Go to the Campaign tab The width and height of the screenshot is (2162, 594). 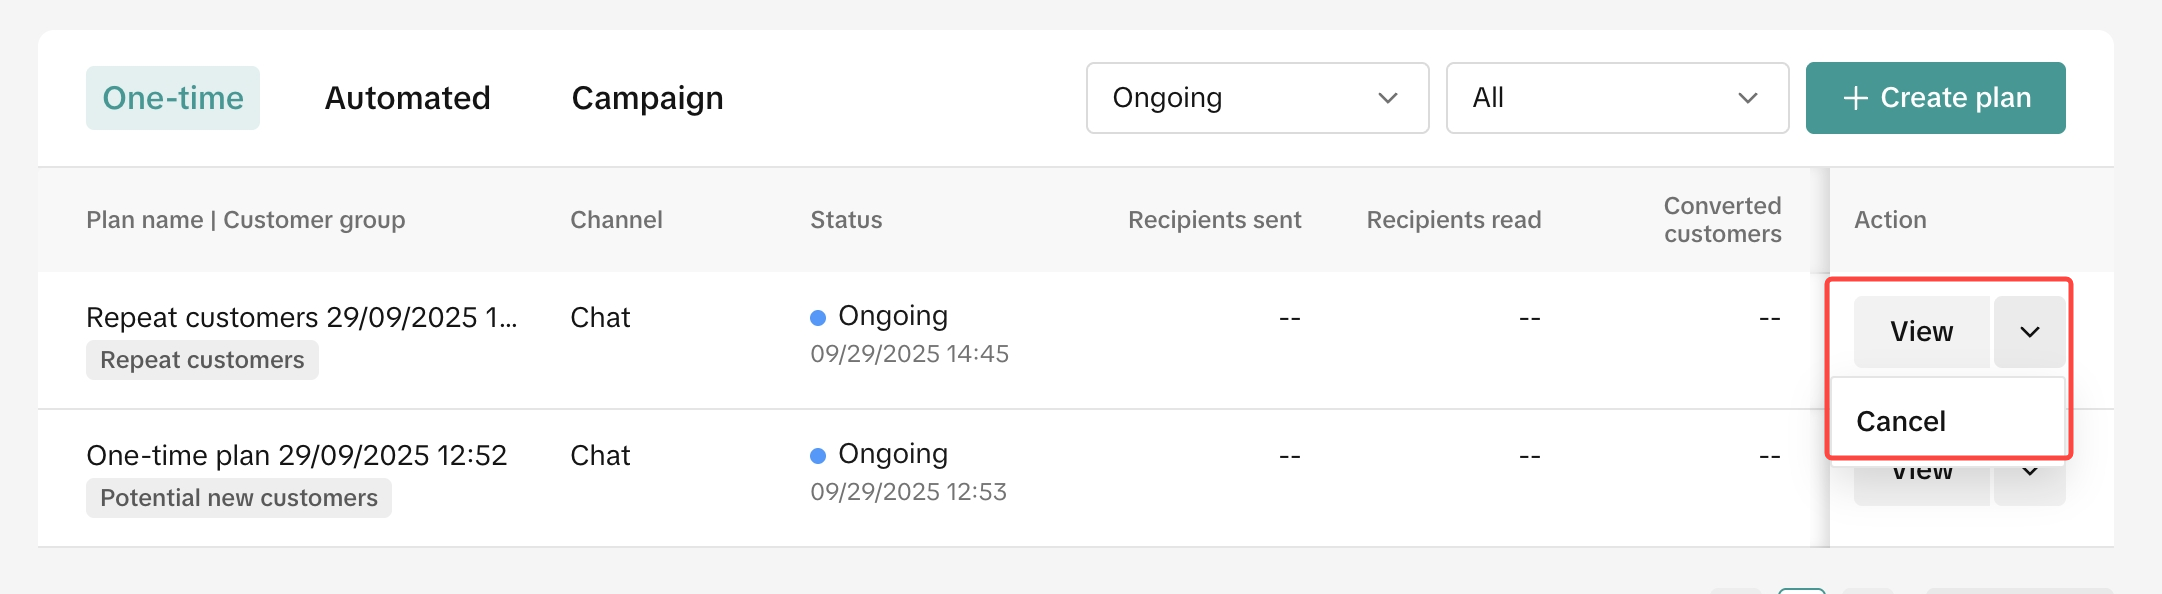tap(647, 98)
